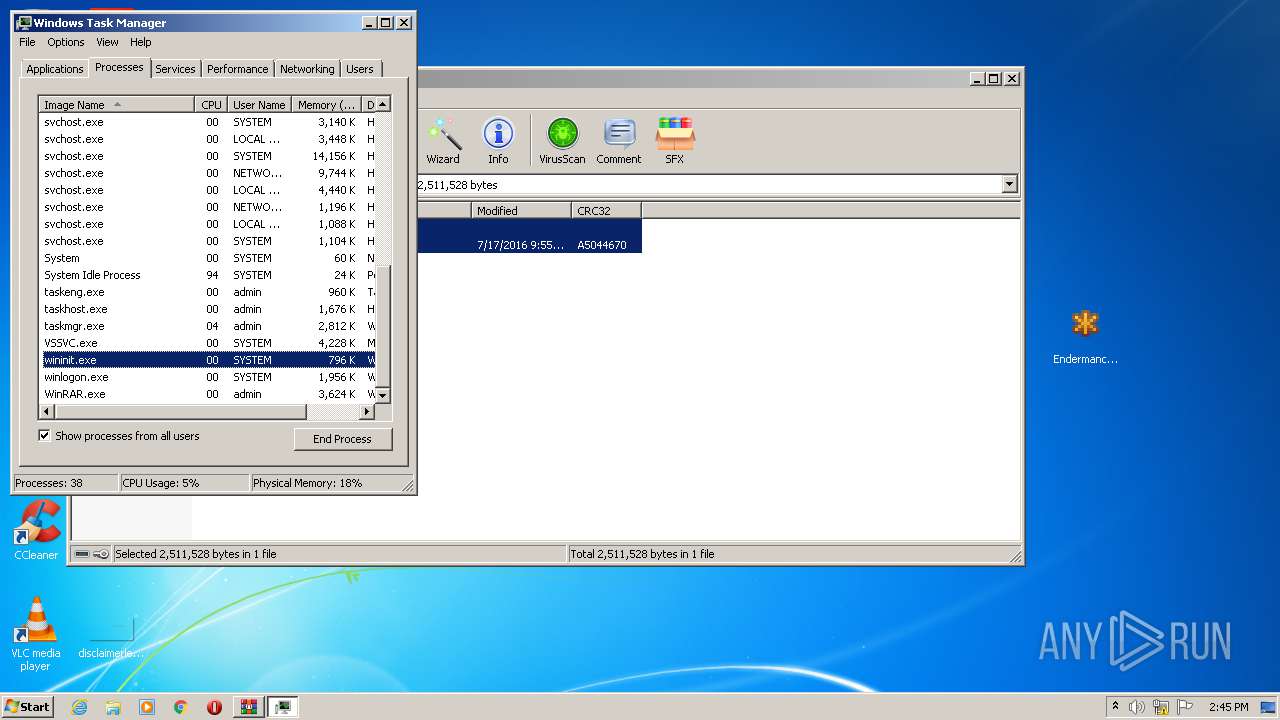The width and height of the screenshot is (1280, 720).
Task: Click the Info icon in WinRAR
Action: pyautogui.click(x=498, y=140)
